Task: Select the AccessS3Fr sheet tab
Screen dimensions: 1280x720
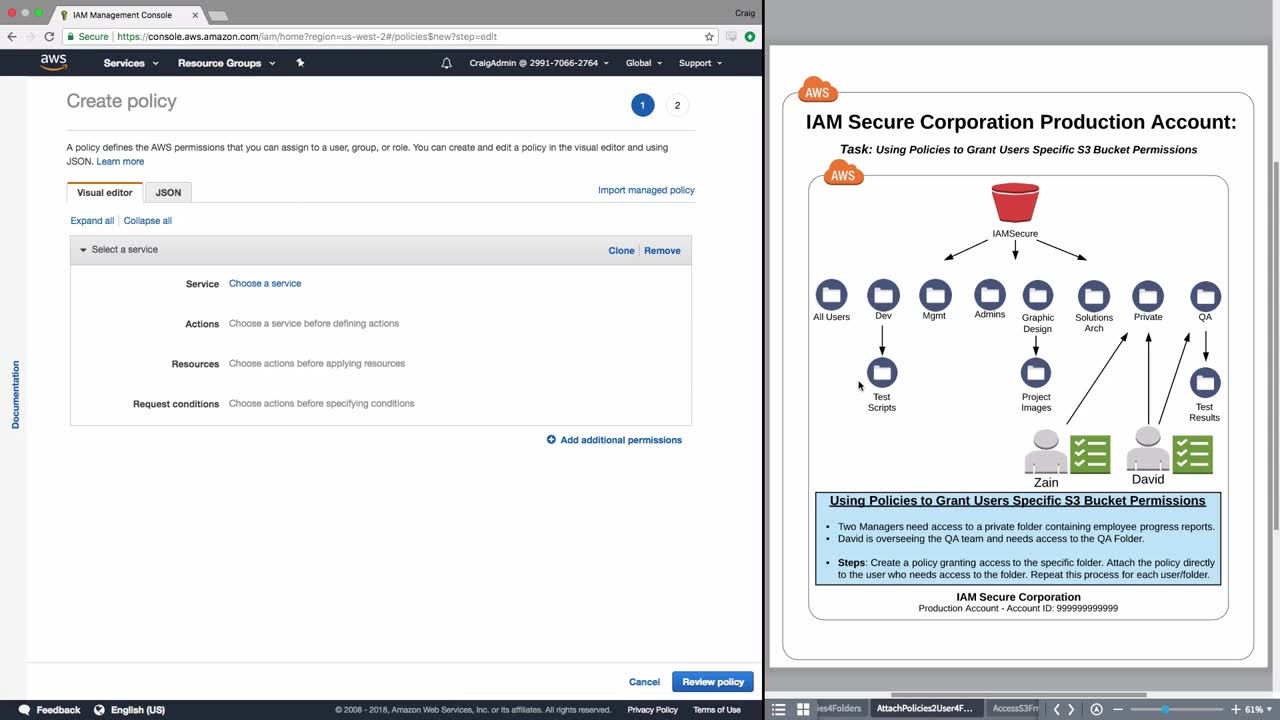Action: (1015, 709)
